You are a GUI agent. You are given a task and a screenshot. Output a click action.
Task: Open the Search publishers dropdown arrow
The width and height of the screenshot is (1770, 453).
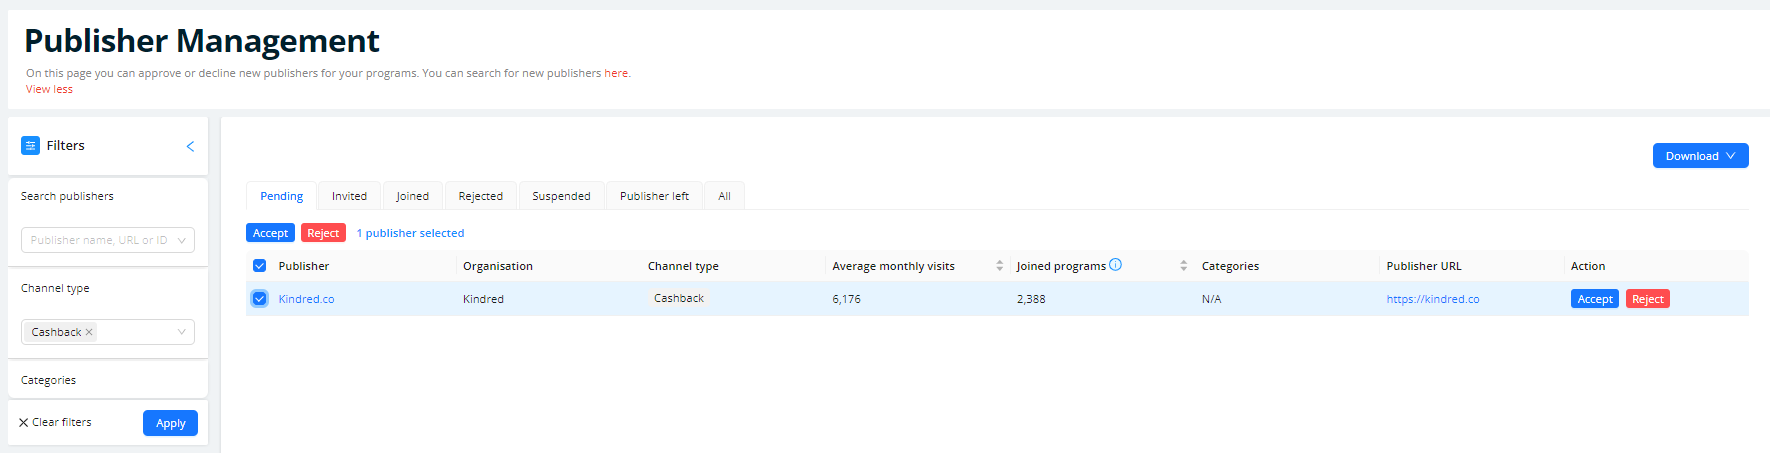(181, 240)
